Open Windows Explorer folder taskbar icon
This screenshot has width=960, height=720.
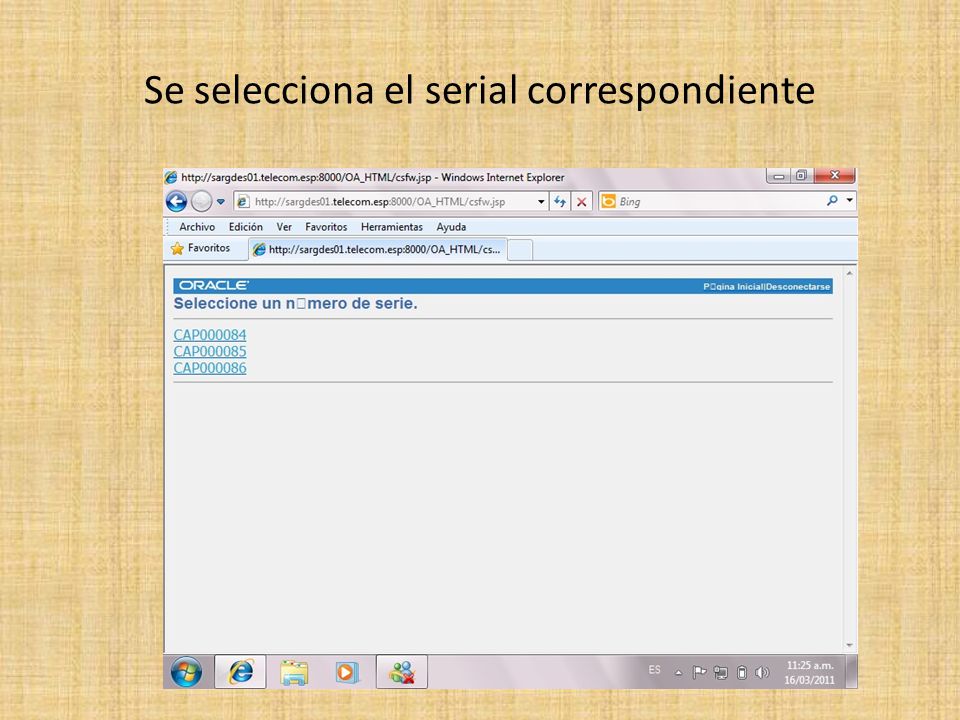tap(294, 672)
